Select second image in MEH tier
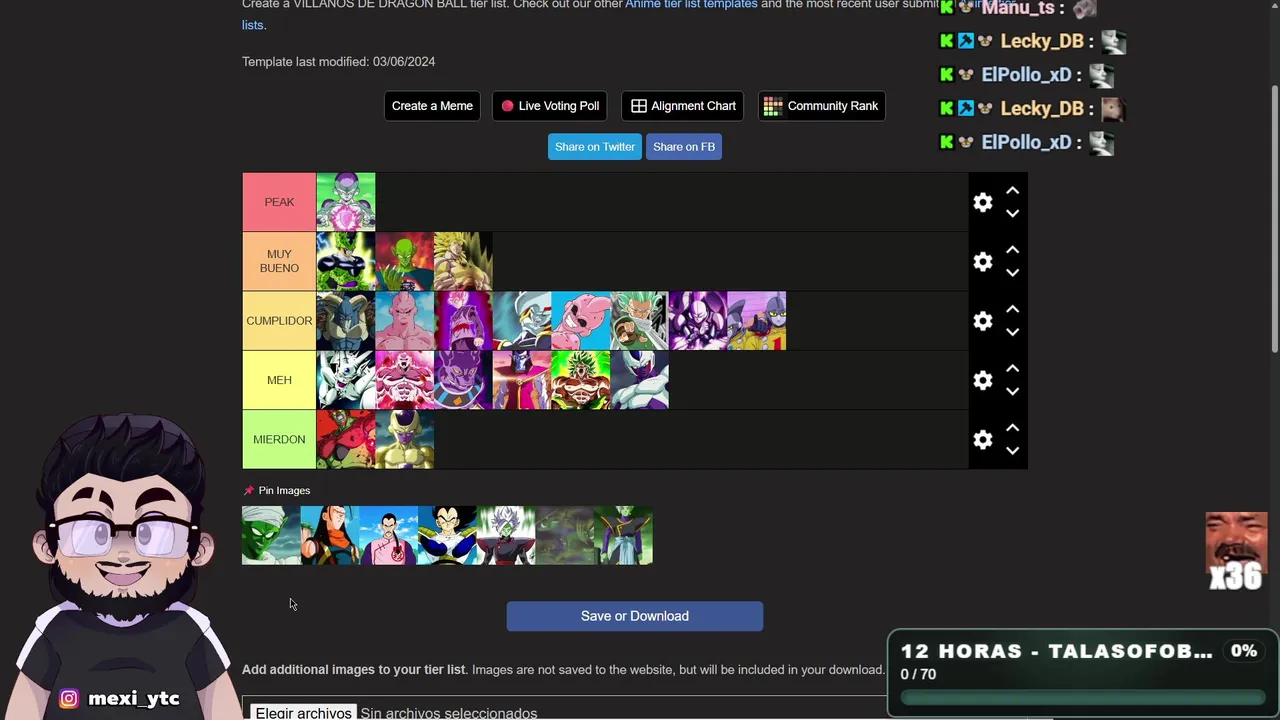This screenshot has height=720, width=1280. pos(404,380)
